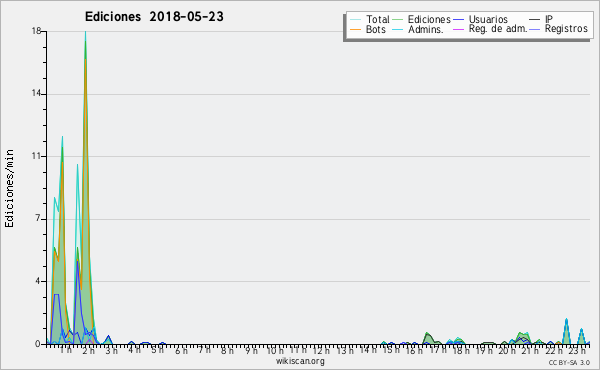
Task: Click the '12 h' x-axis label
Action: [321, 350]
